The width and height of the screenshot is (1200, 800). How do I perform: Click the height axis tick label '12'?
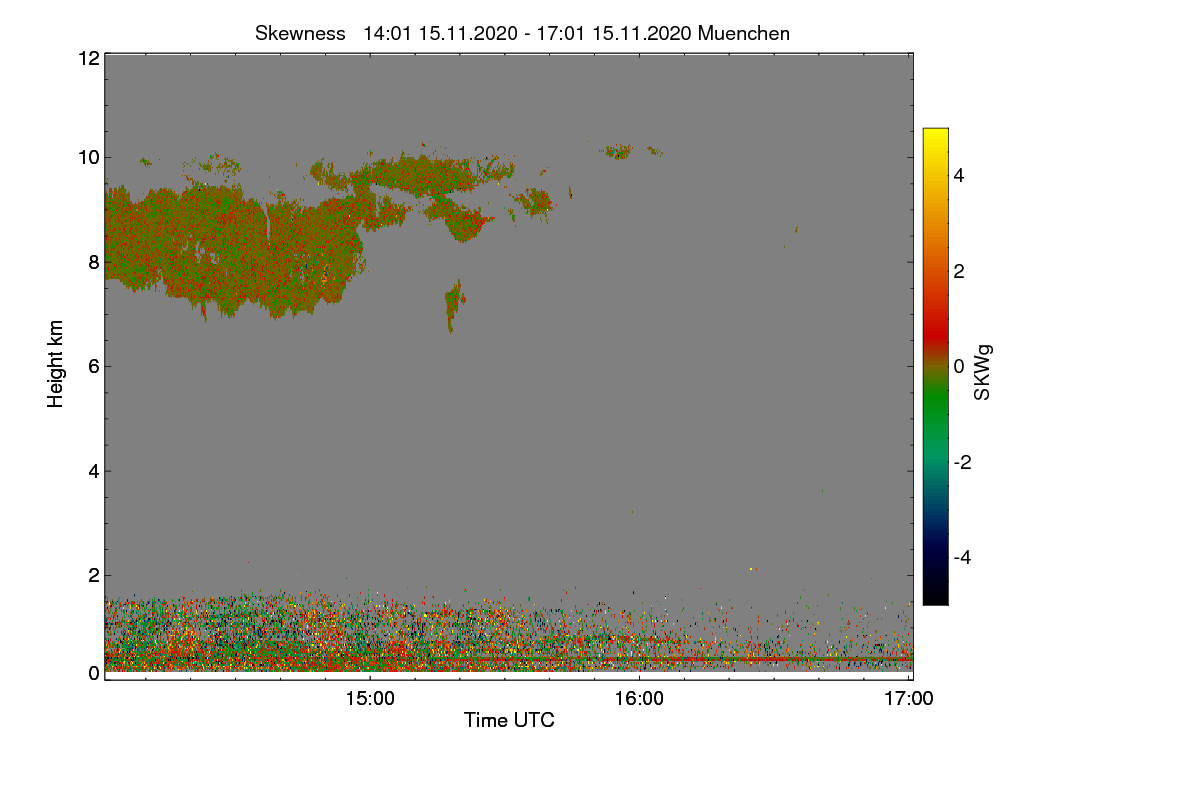coord(87,58)
